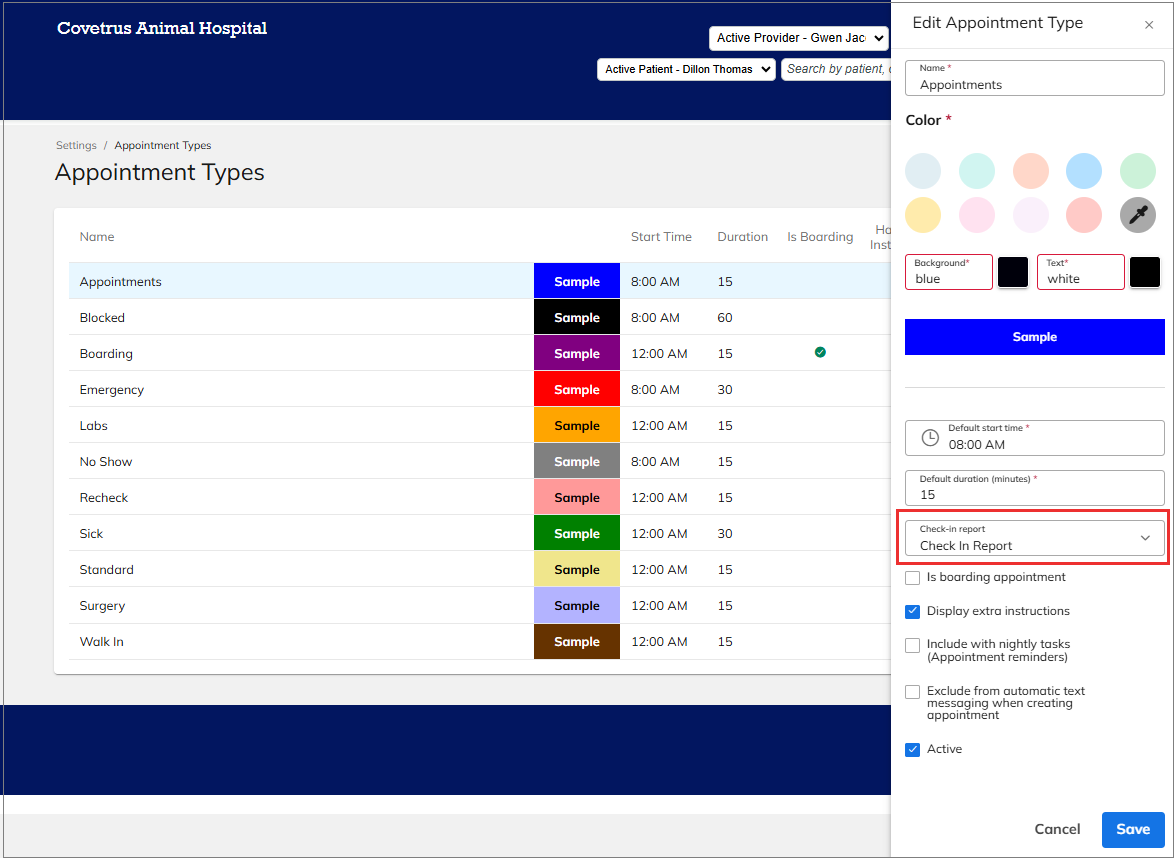This screenshot has height=858, width=1174.
Task: Edit the Default start time field
Action: [1034, 438]
